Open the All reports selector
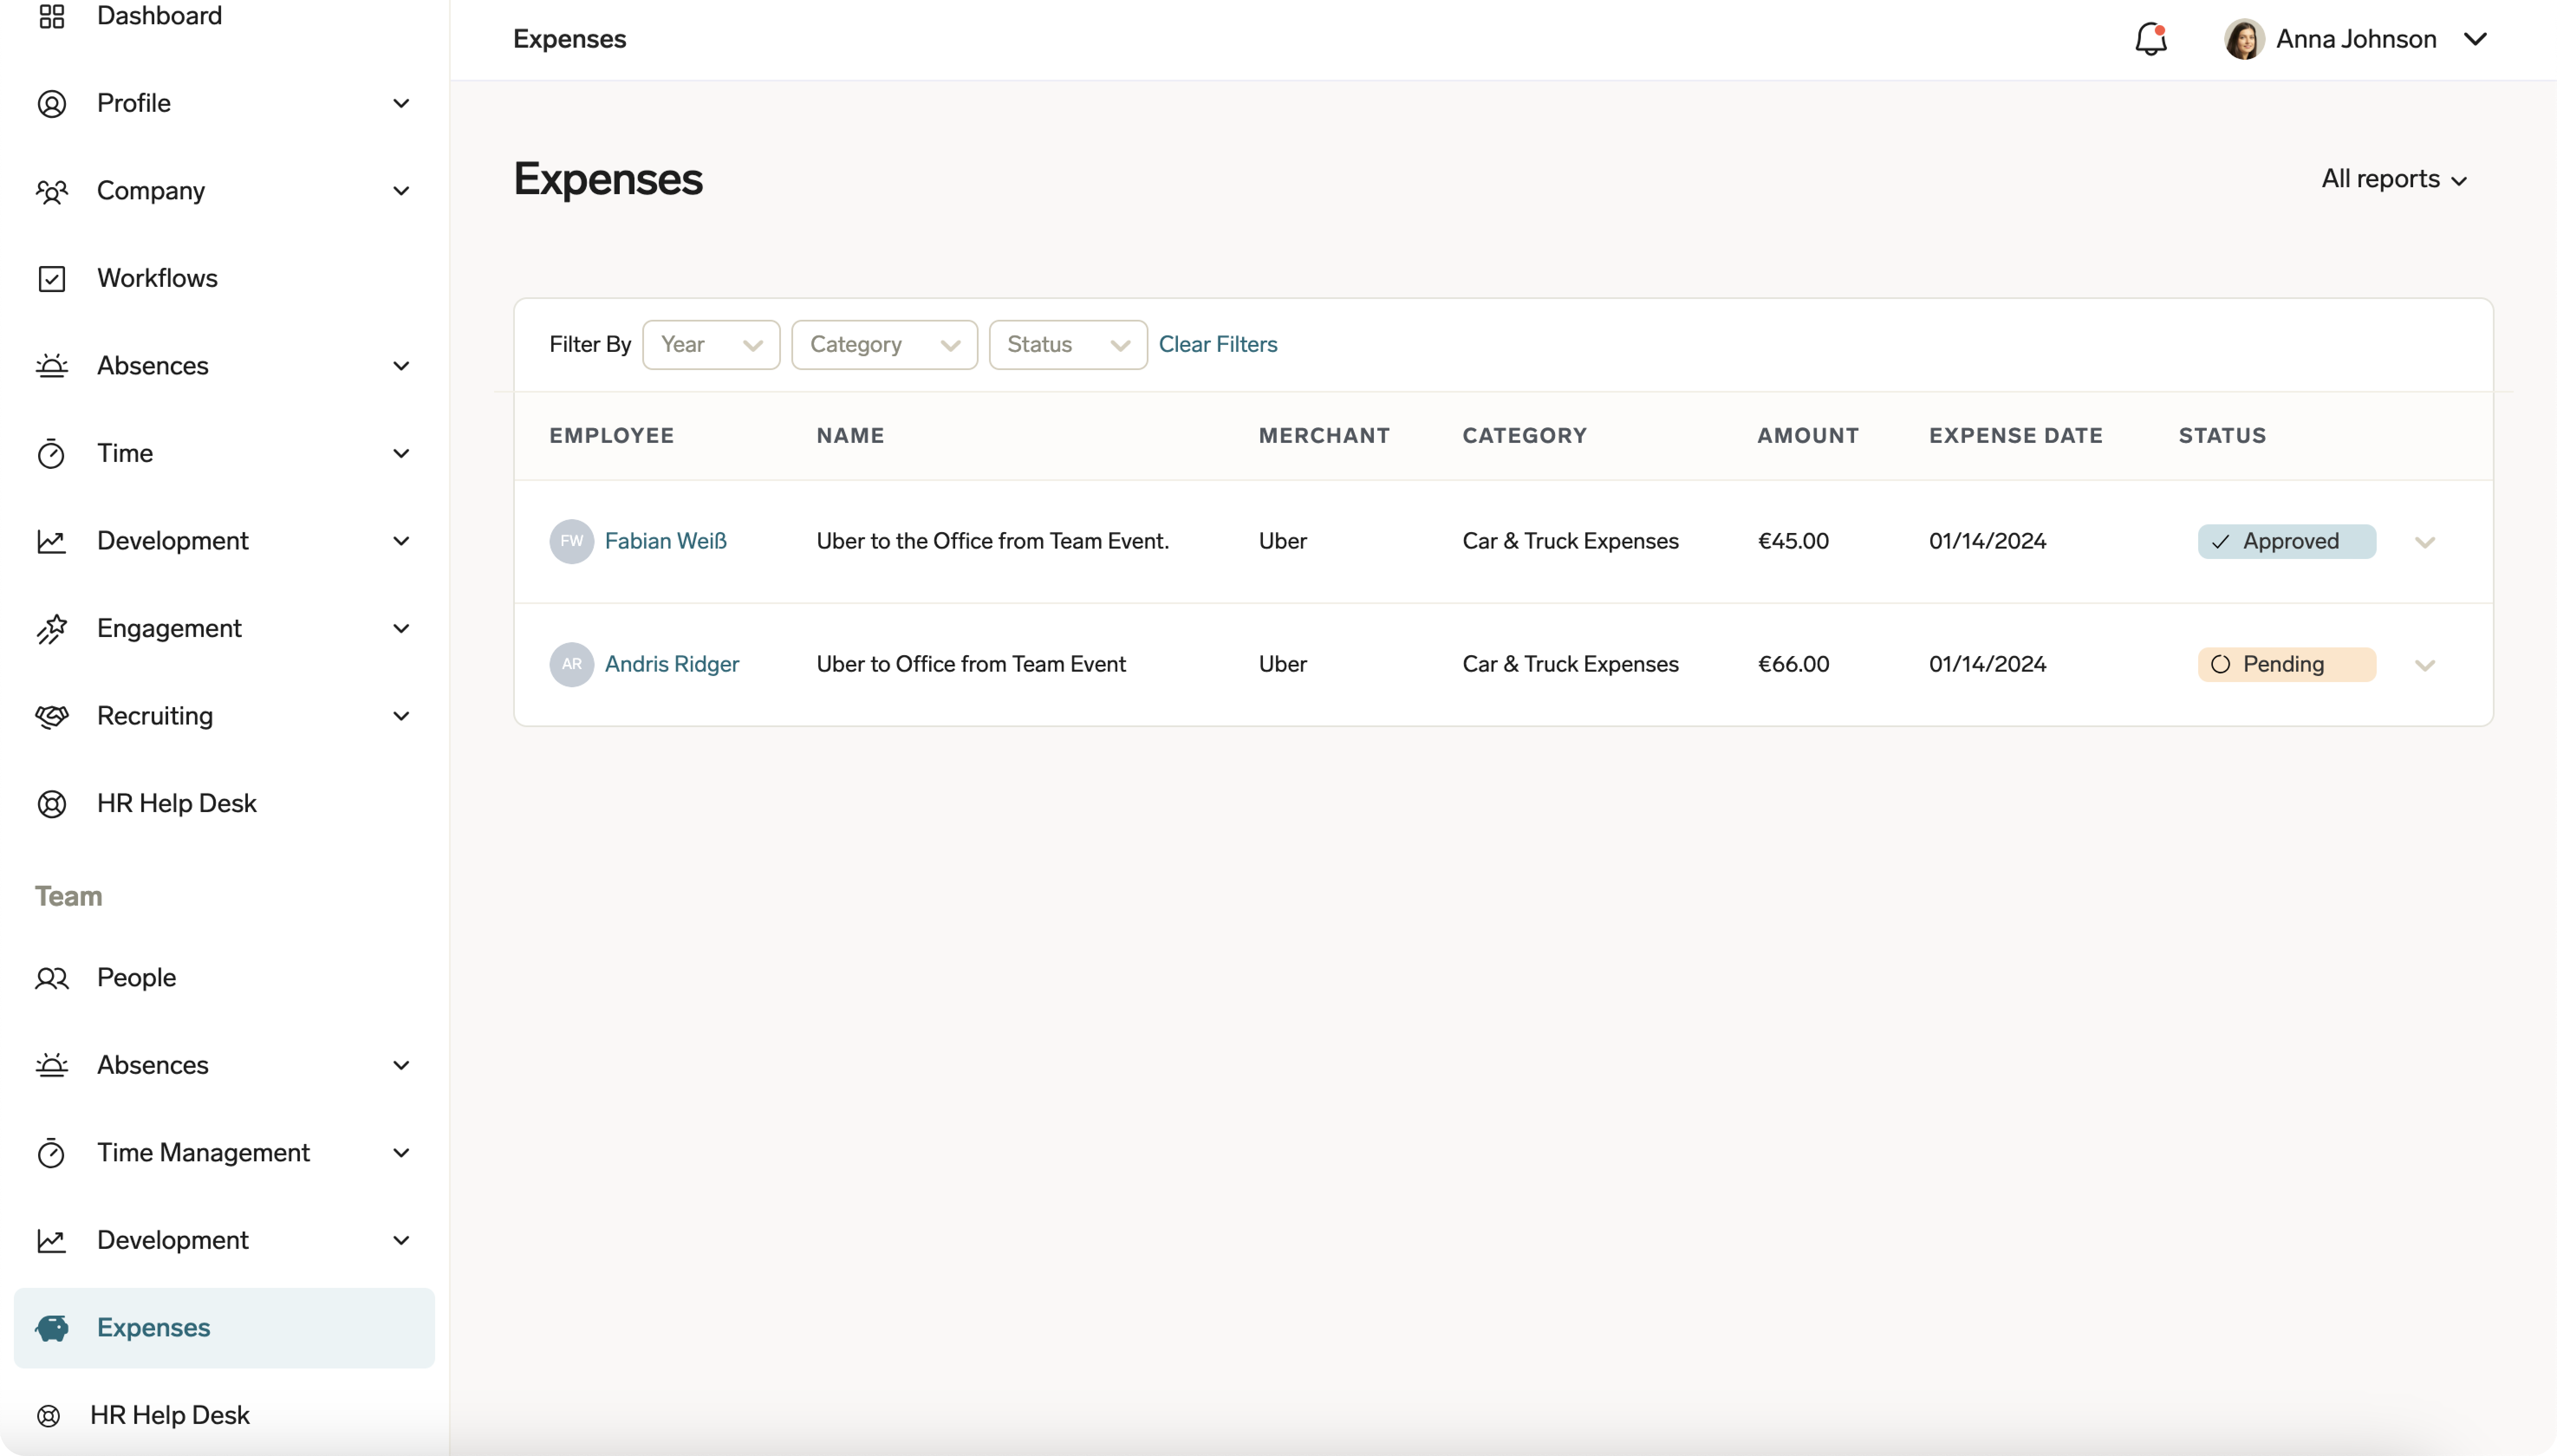2557x1456 pixels. 2394,179
